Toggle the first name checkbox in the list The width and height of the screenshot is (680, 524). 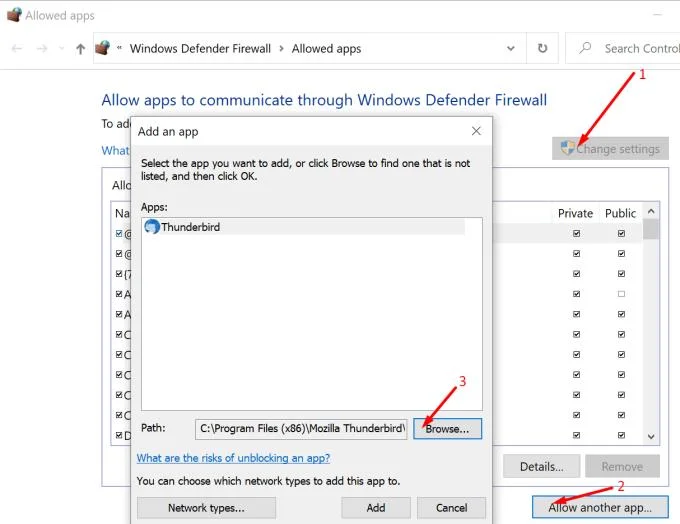(x=119, y=233)
